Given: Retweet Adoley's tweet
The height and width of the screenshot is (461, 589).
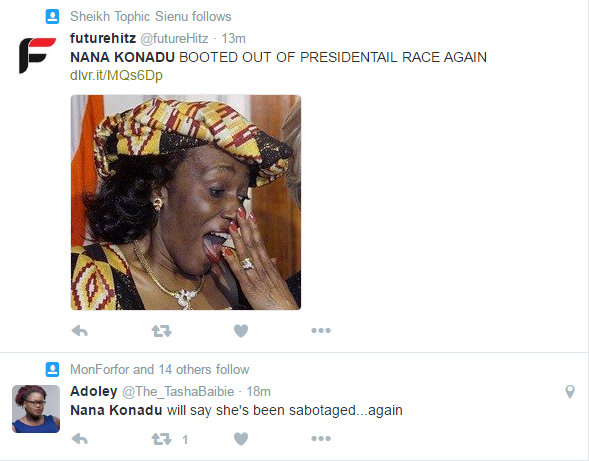Looking at the screenshot, I should tap(162, 439).
